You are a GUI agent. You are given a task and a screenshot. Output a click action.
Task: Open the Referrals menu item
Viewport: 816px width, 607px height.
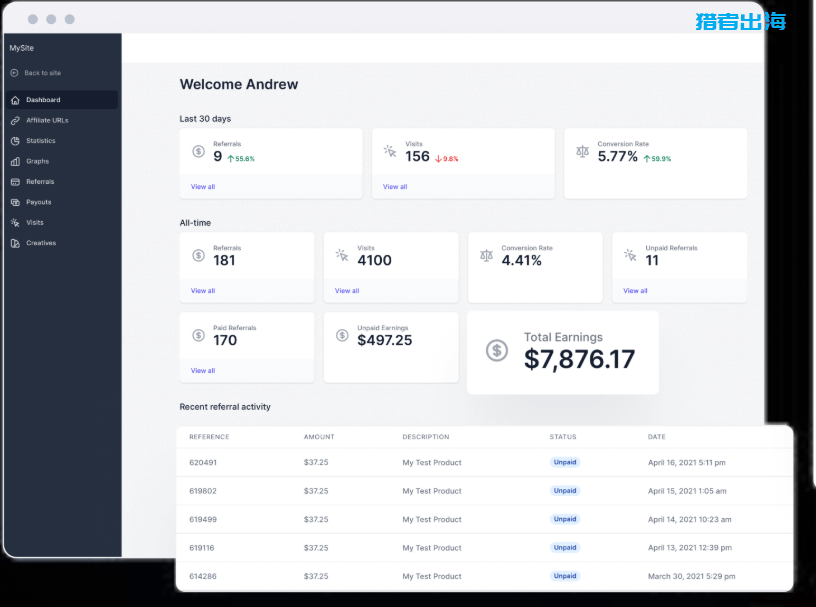(x=40, y=182)
